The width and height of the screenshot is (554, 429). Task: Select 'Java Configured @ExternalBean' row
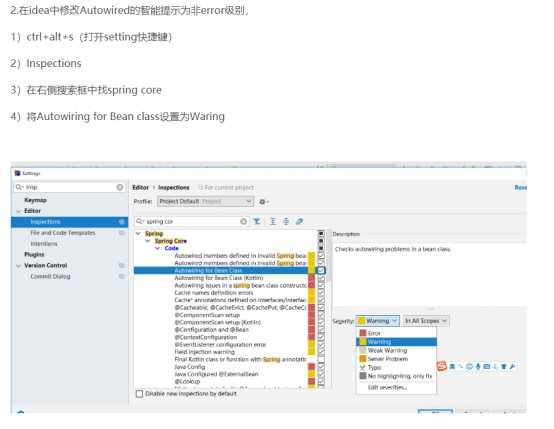click(217, 374)
